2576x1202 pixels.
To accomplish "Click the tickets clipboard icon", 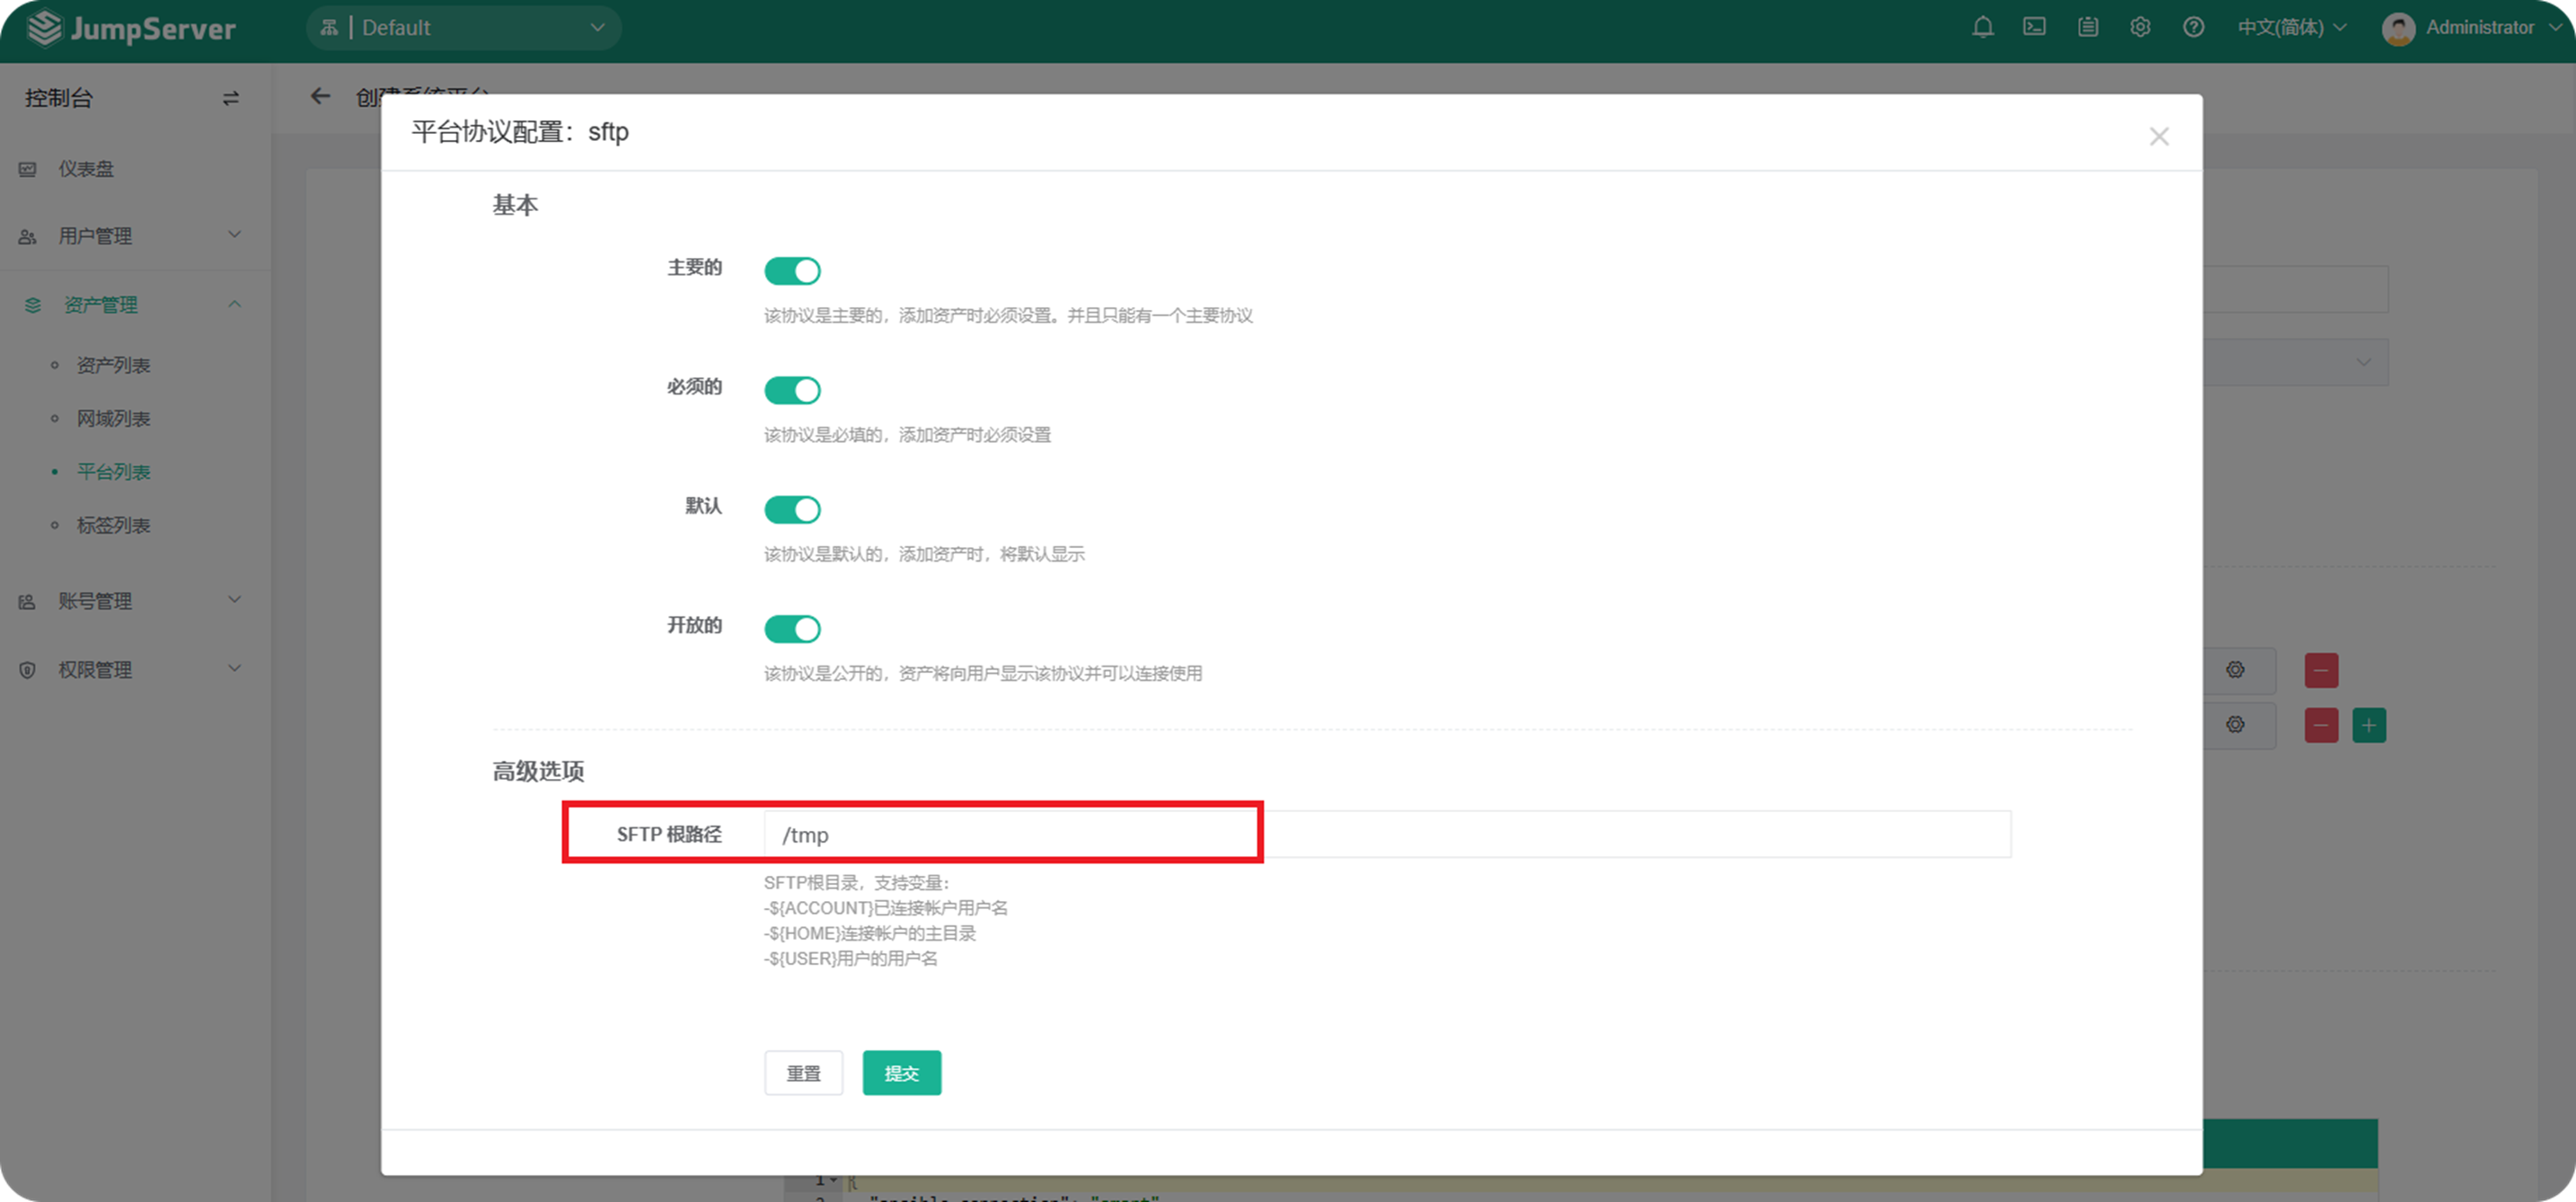I will 2087,27.
